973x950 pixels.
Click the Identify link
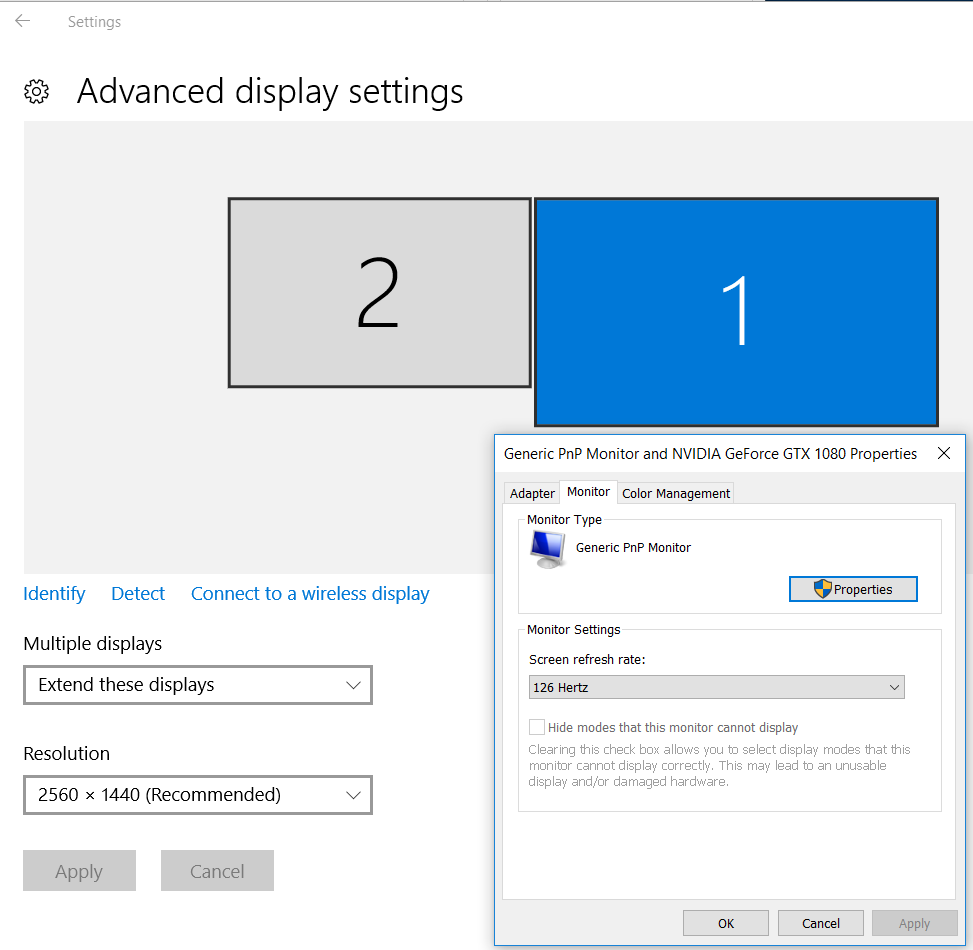tap(54, 593)
